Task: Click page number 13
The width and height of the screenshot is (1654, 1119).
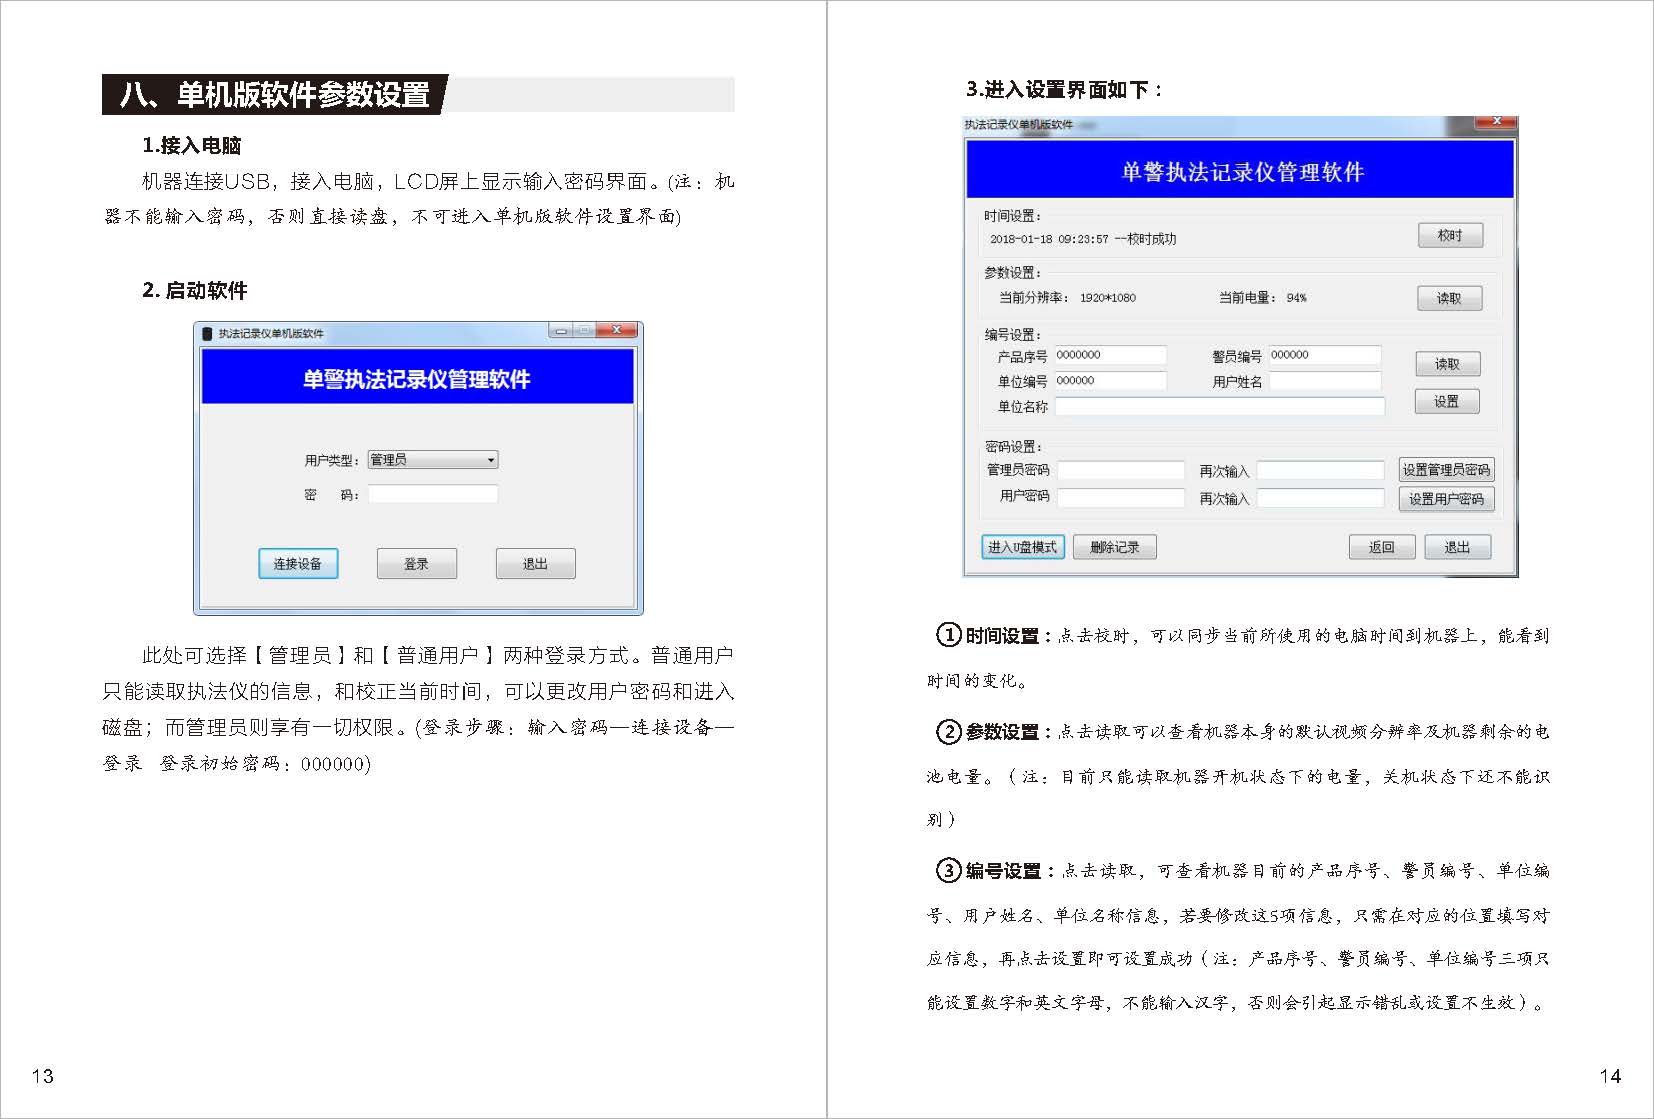Action: (x=43, y=1077)
